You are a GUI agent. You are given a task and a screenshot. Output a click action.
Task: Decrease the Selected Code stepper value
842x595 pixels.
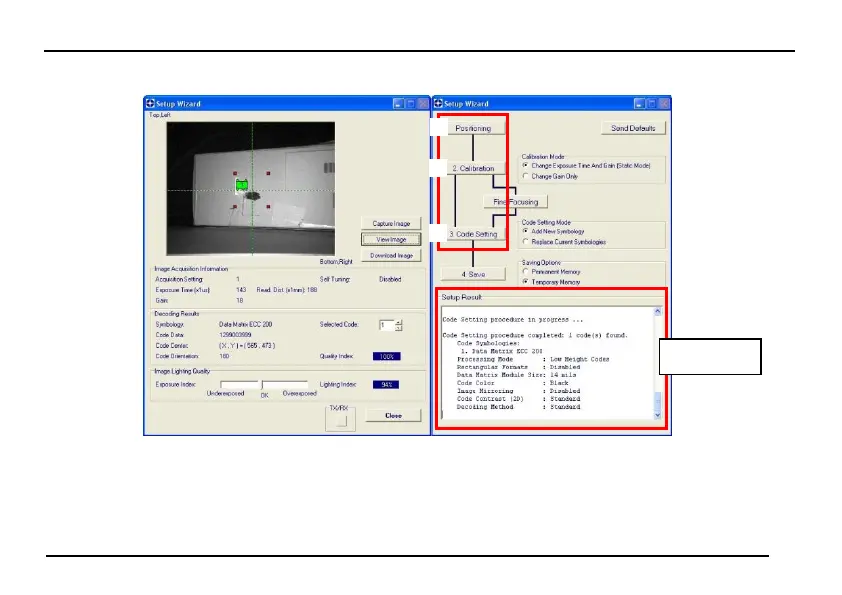click(x=398, y=328)
